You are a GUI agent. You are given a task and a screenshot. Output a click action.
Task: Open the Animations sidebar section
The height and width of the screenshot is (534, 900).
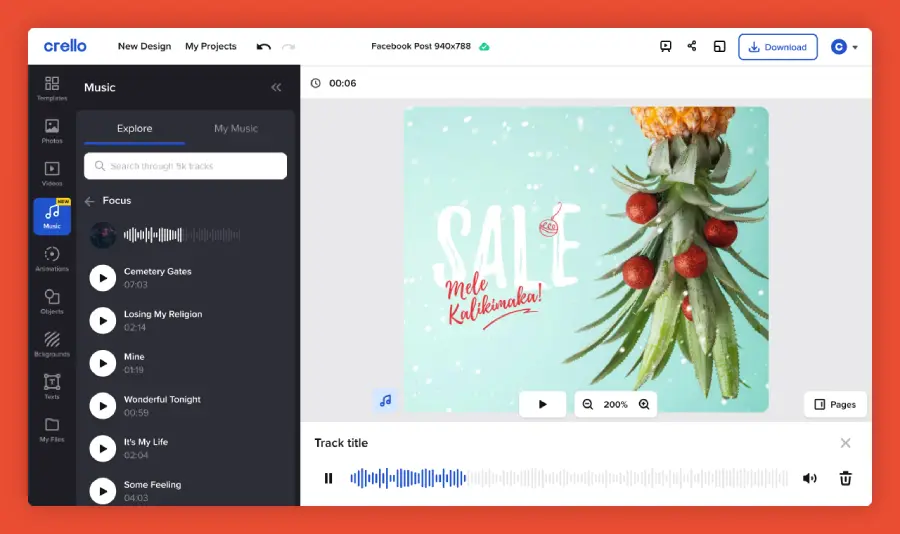click(52, 259)
